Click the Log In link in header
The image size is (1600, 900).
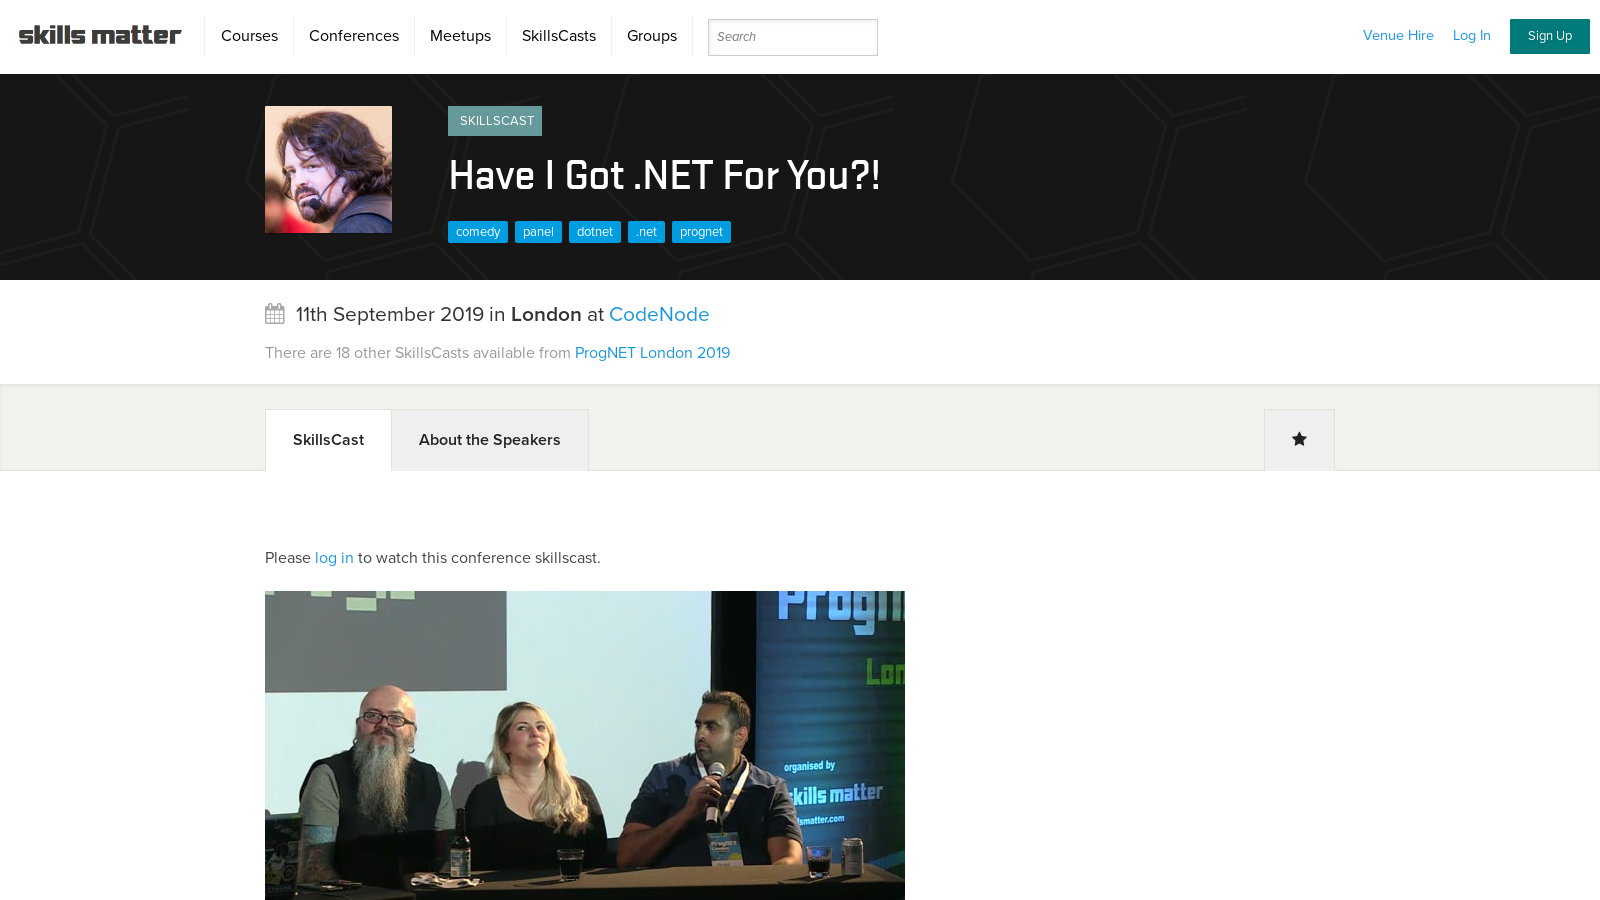pos(1471,35)
